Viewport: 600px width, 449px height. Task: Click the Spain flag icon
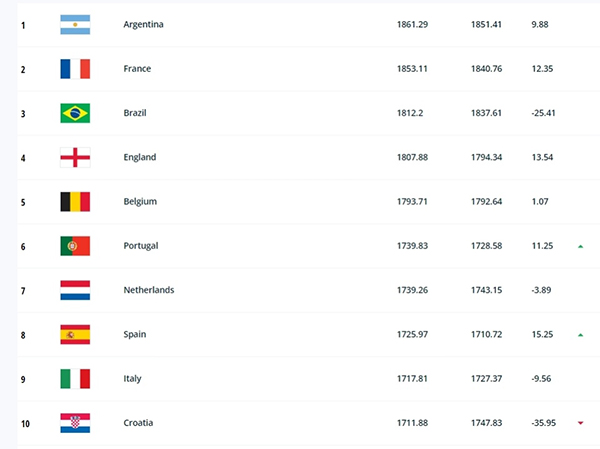tap(75, 334)
